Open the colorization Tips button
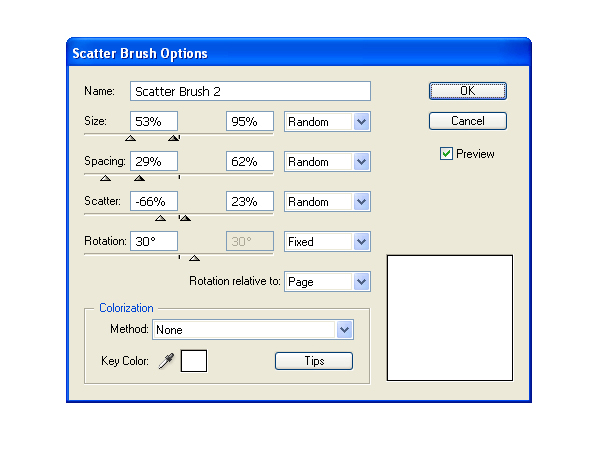The height and width of the screenshot is (450, 600). tap(314, 361)
